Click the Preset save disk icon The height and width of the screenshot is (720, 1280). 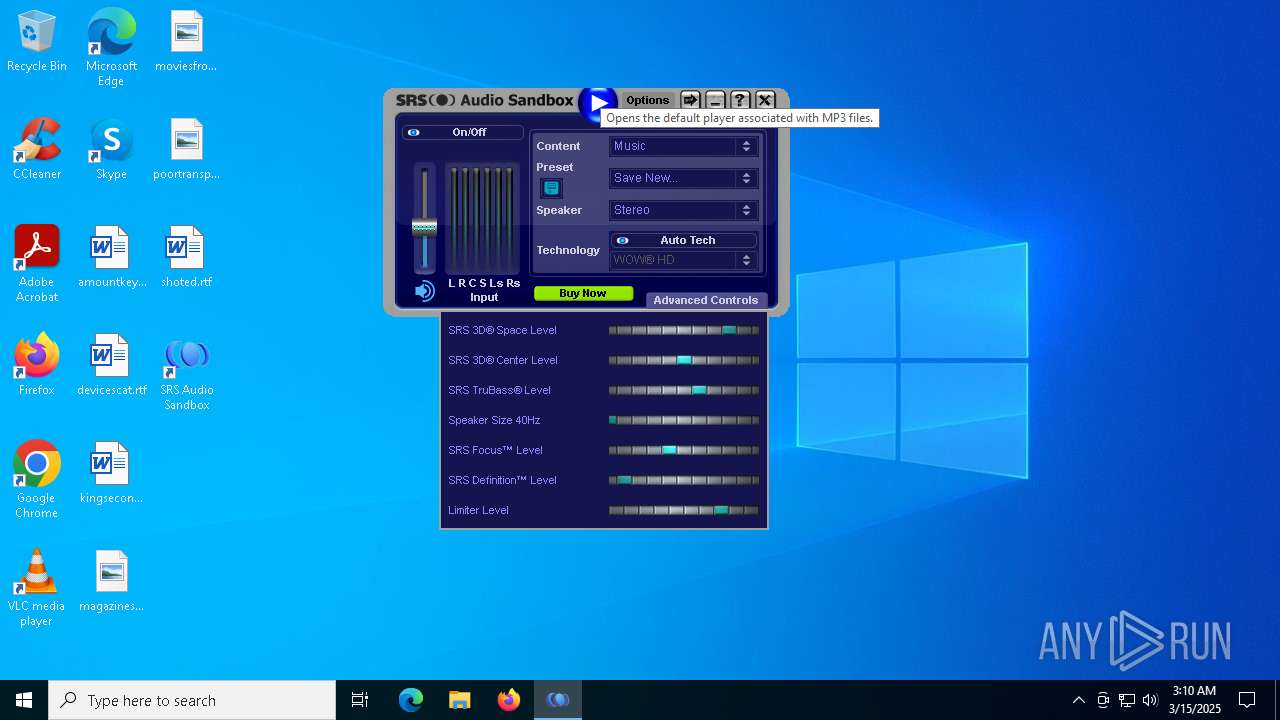pyautogui.click(x=551, y=188)
